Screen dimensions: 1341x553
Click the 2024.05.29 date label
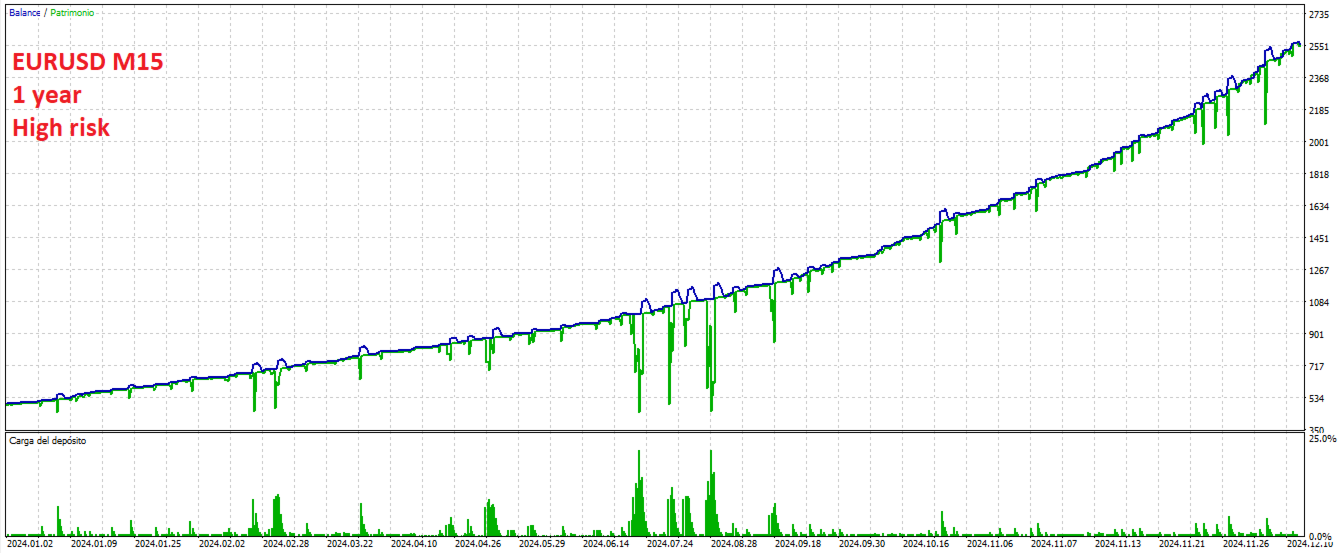541,545
